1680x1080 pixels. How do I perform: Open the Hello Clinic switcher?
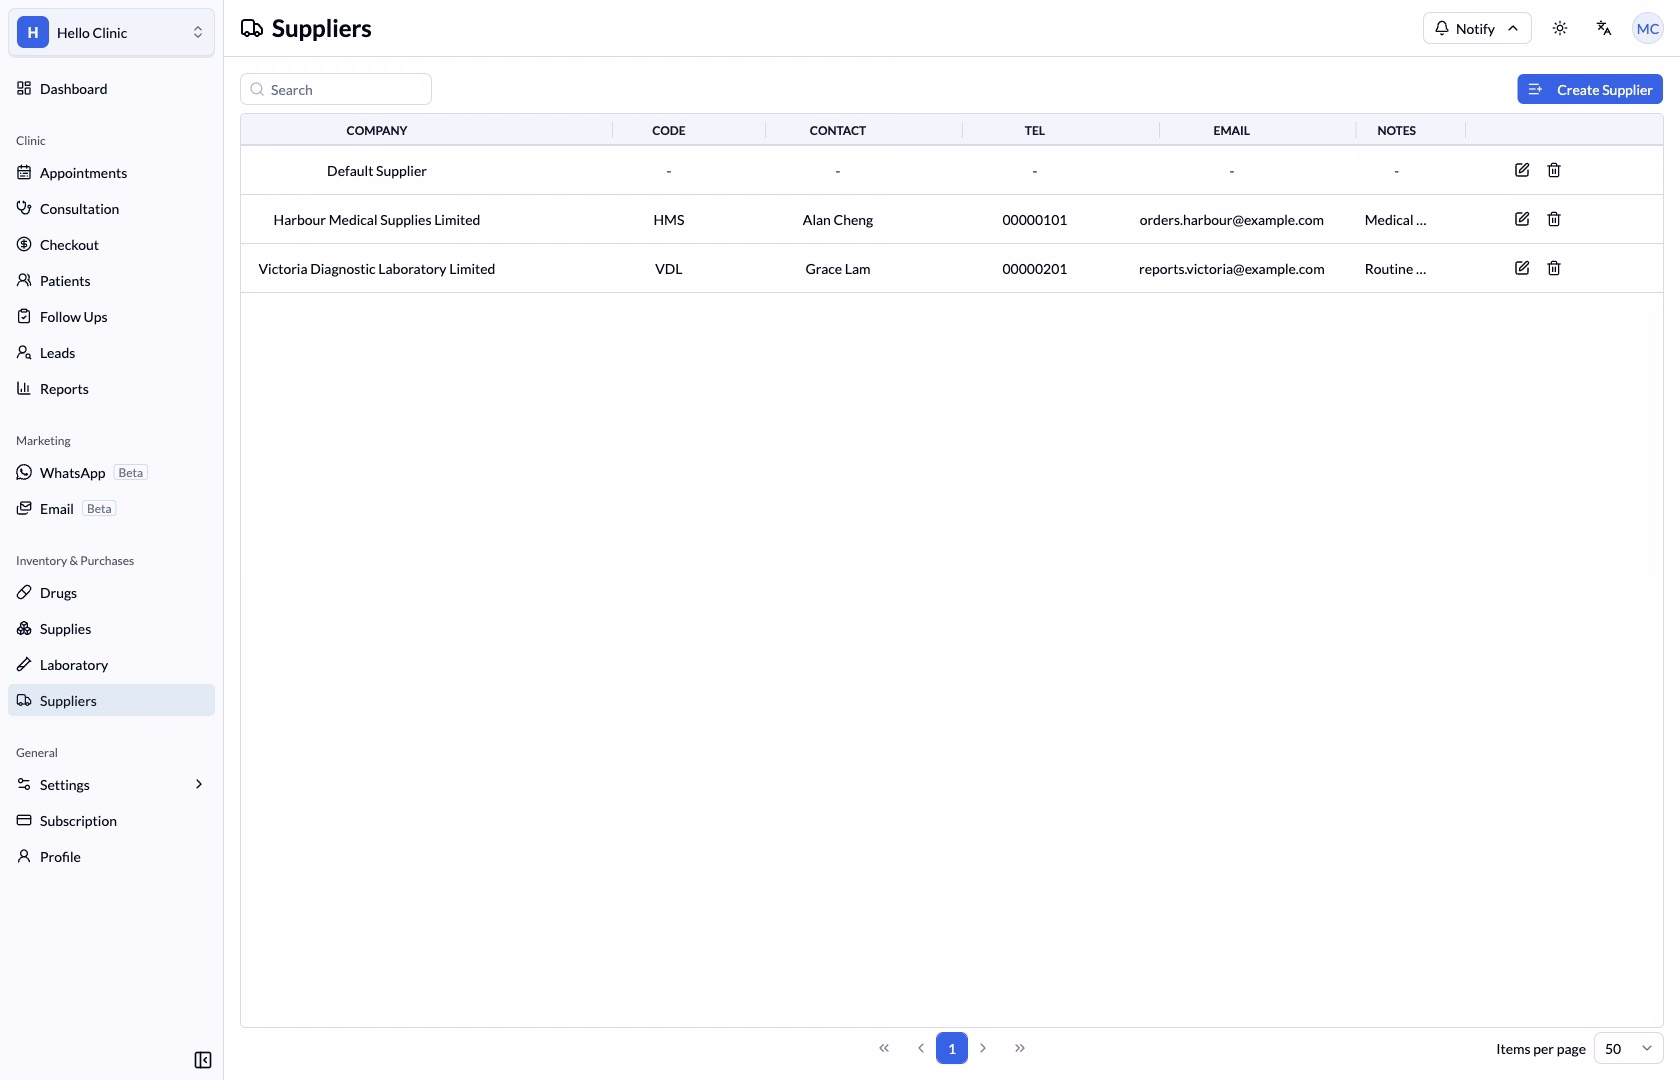coord(111,32)
